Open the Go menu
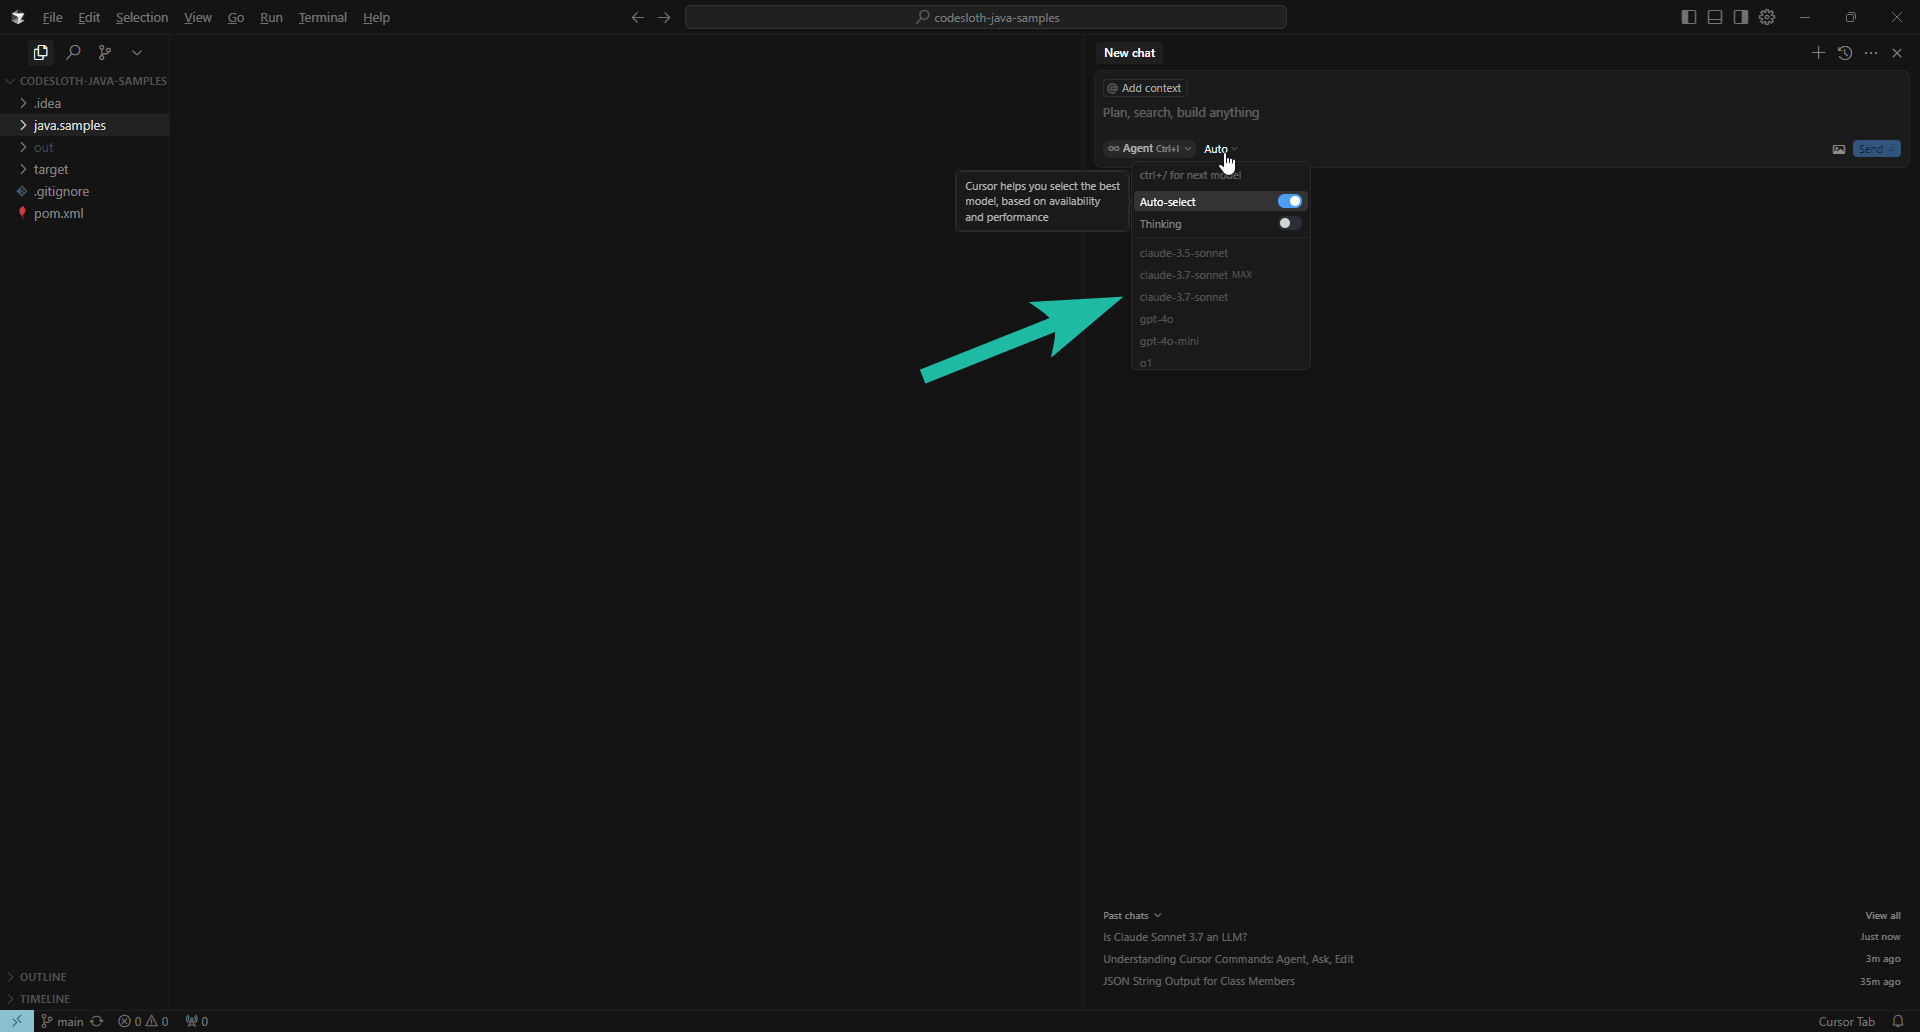1920x1032 pixels. [x=236, y=17]
